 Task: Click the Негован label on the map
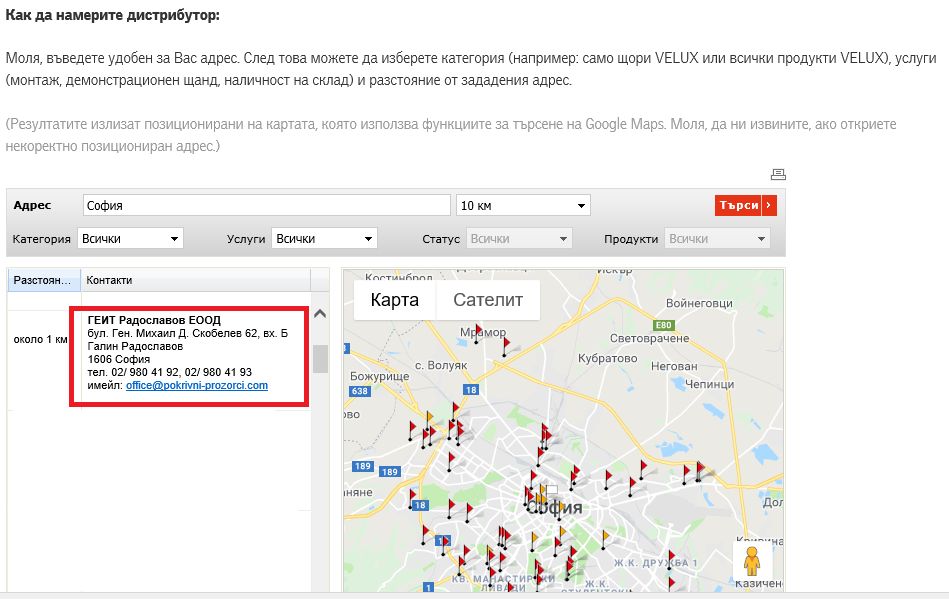click(x=674, y=366)
